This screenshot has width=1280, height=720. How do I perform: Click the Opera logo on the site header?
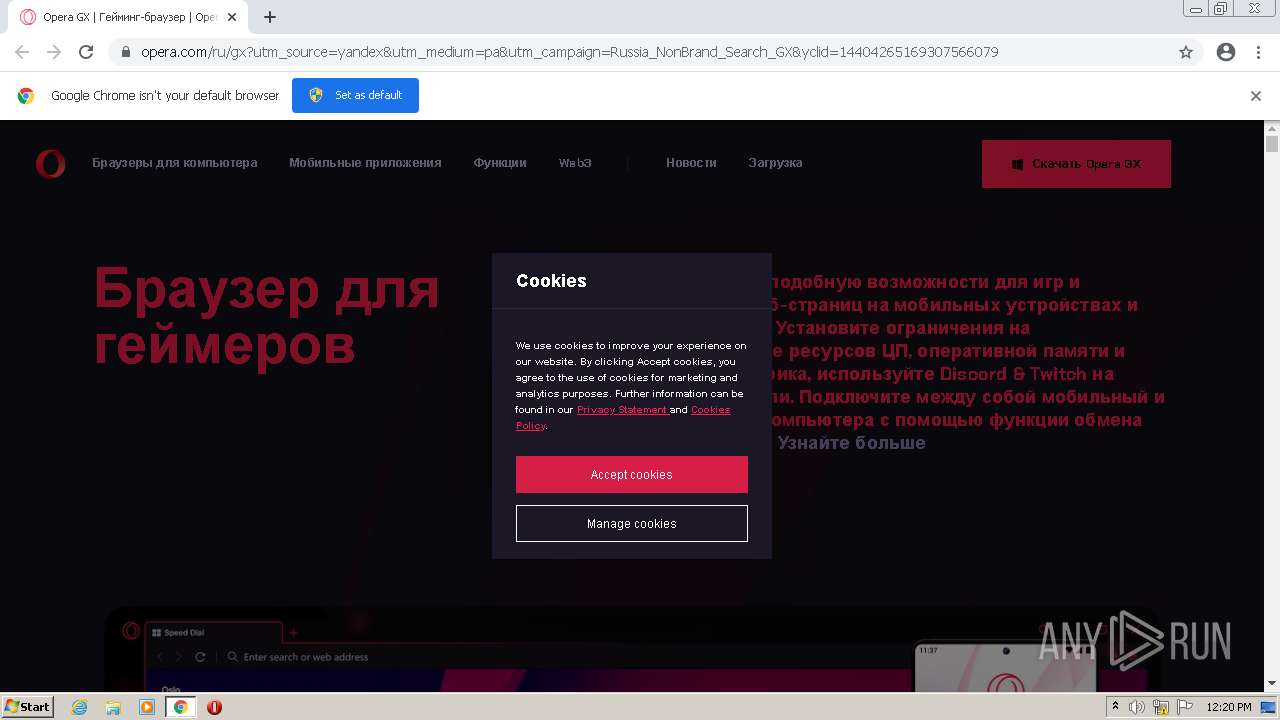click(51, 163)
